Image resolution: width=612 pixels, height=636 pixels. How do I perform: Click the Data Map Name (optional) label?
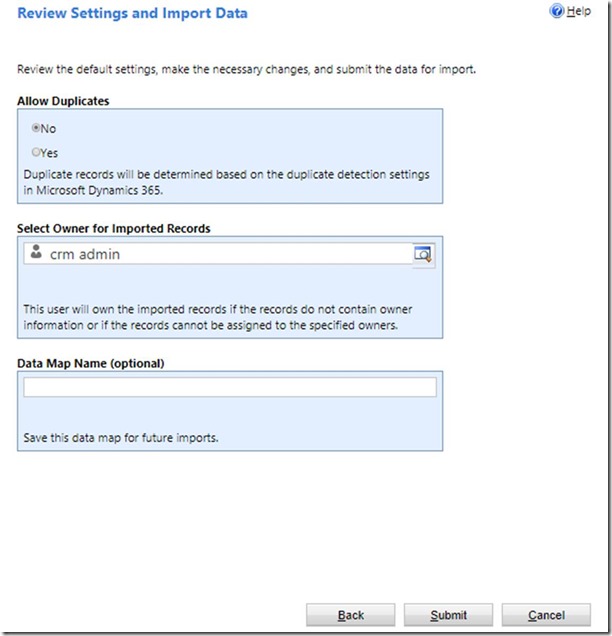click(91, 362)
